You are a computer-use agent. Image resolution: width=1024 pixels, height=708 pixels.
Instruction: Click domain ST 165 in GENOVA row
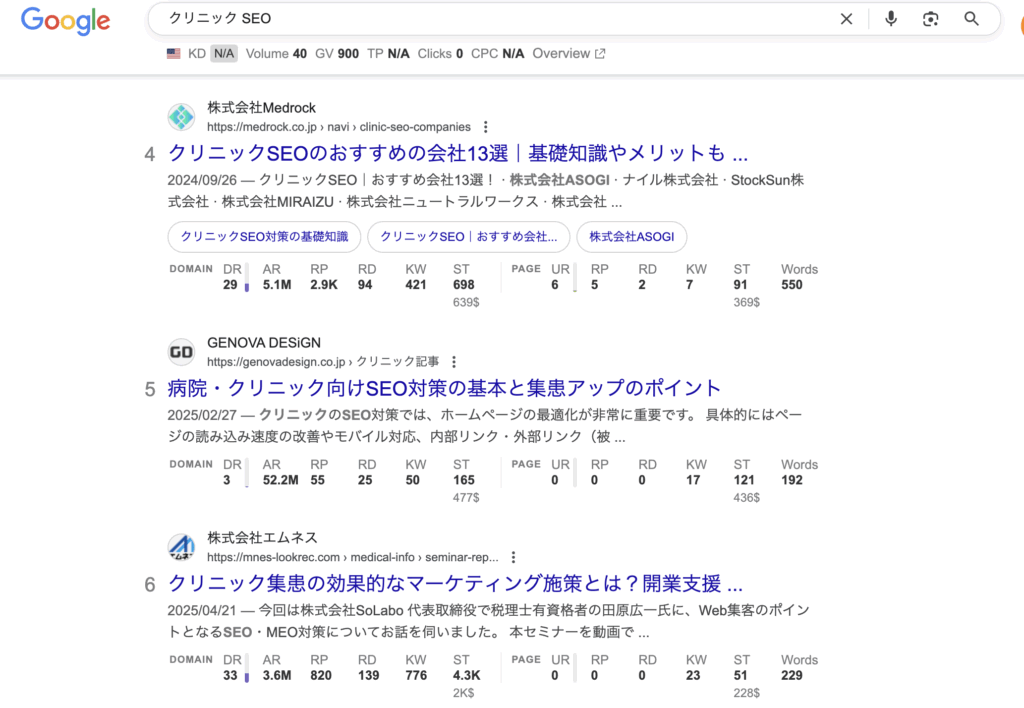(464, 480)
